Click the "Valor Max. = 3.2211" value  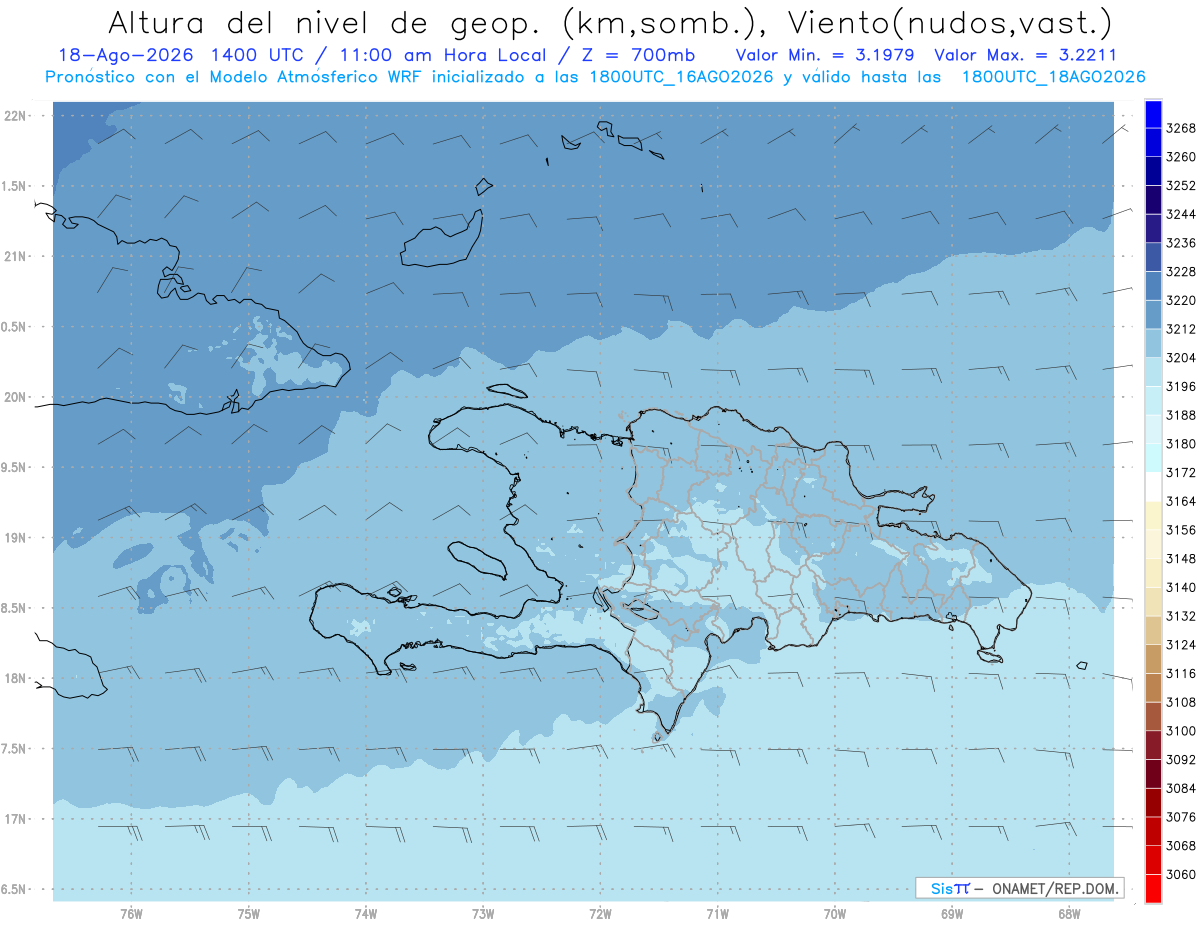[x=1025, y=55]
